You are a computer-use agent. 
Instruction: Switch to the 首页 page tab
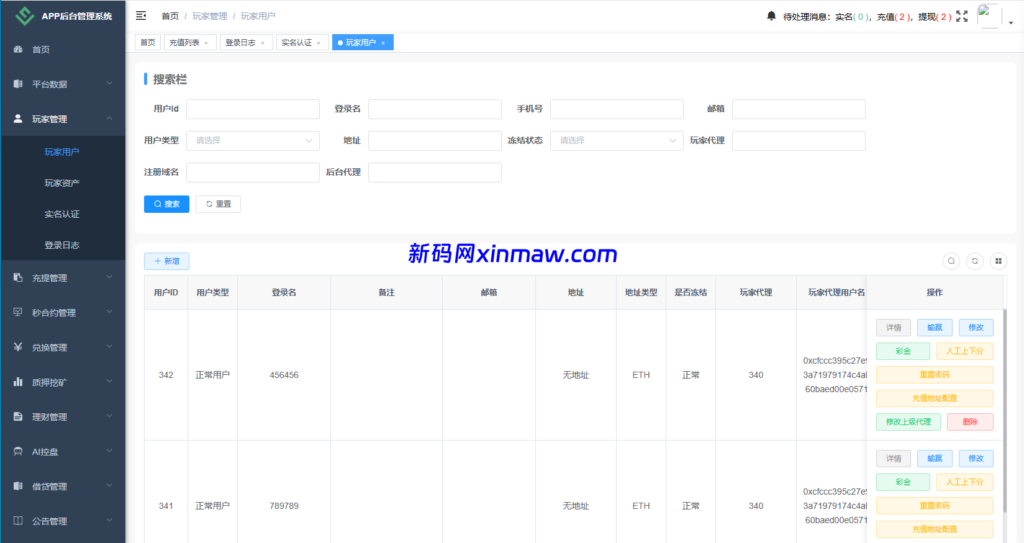(148, 42)
